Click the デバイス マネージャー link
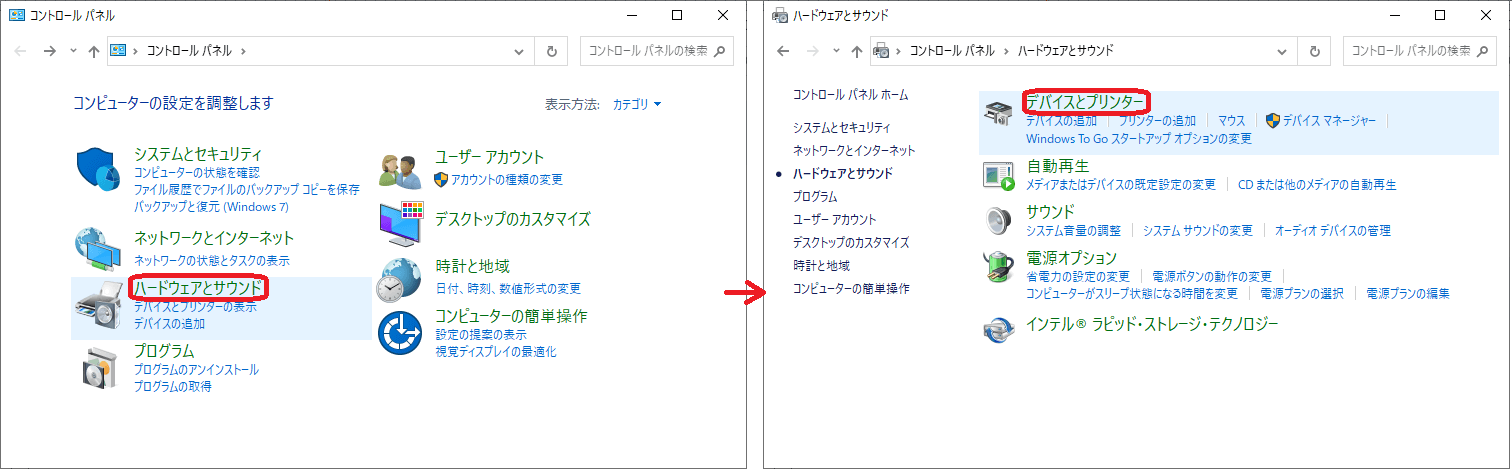1512x472 pixels. coord(1329,121)
